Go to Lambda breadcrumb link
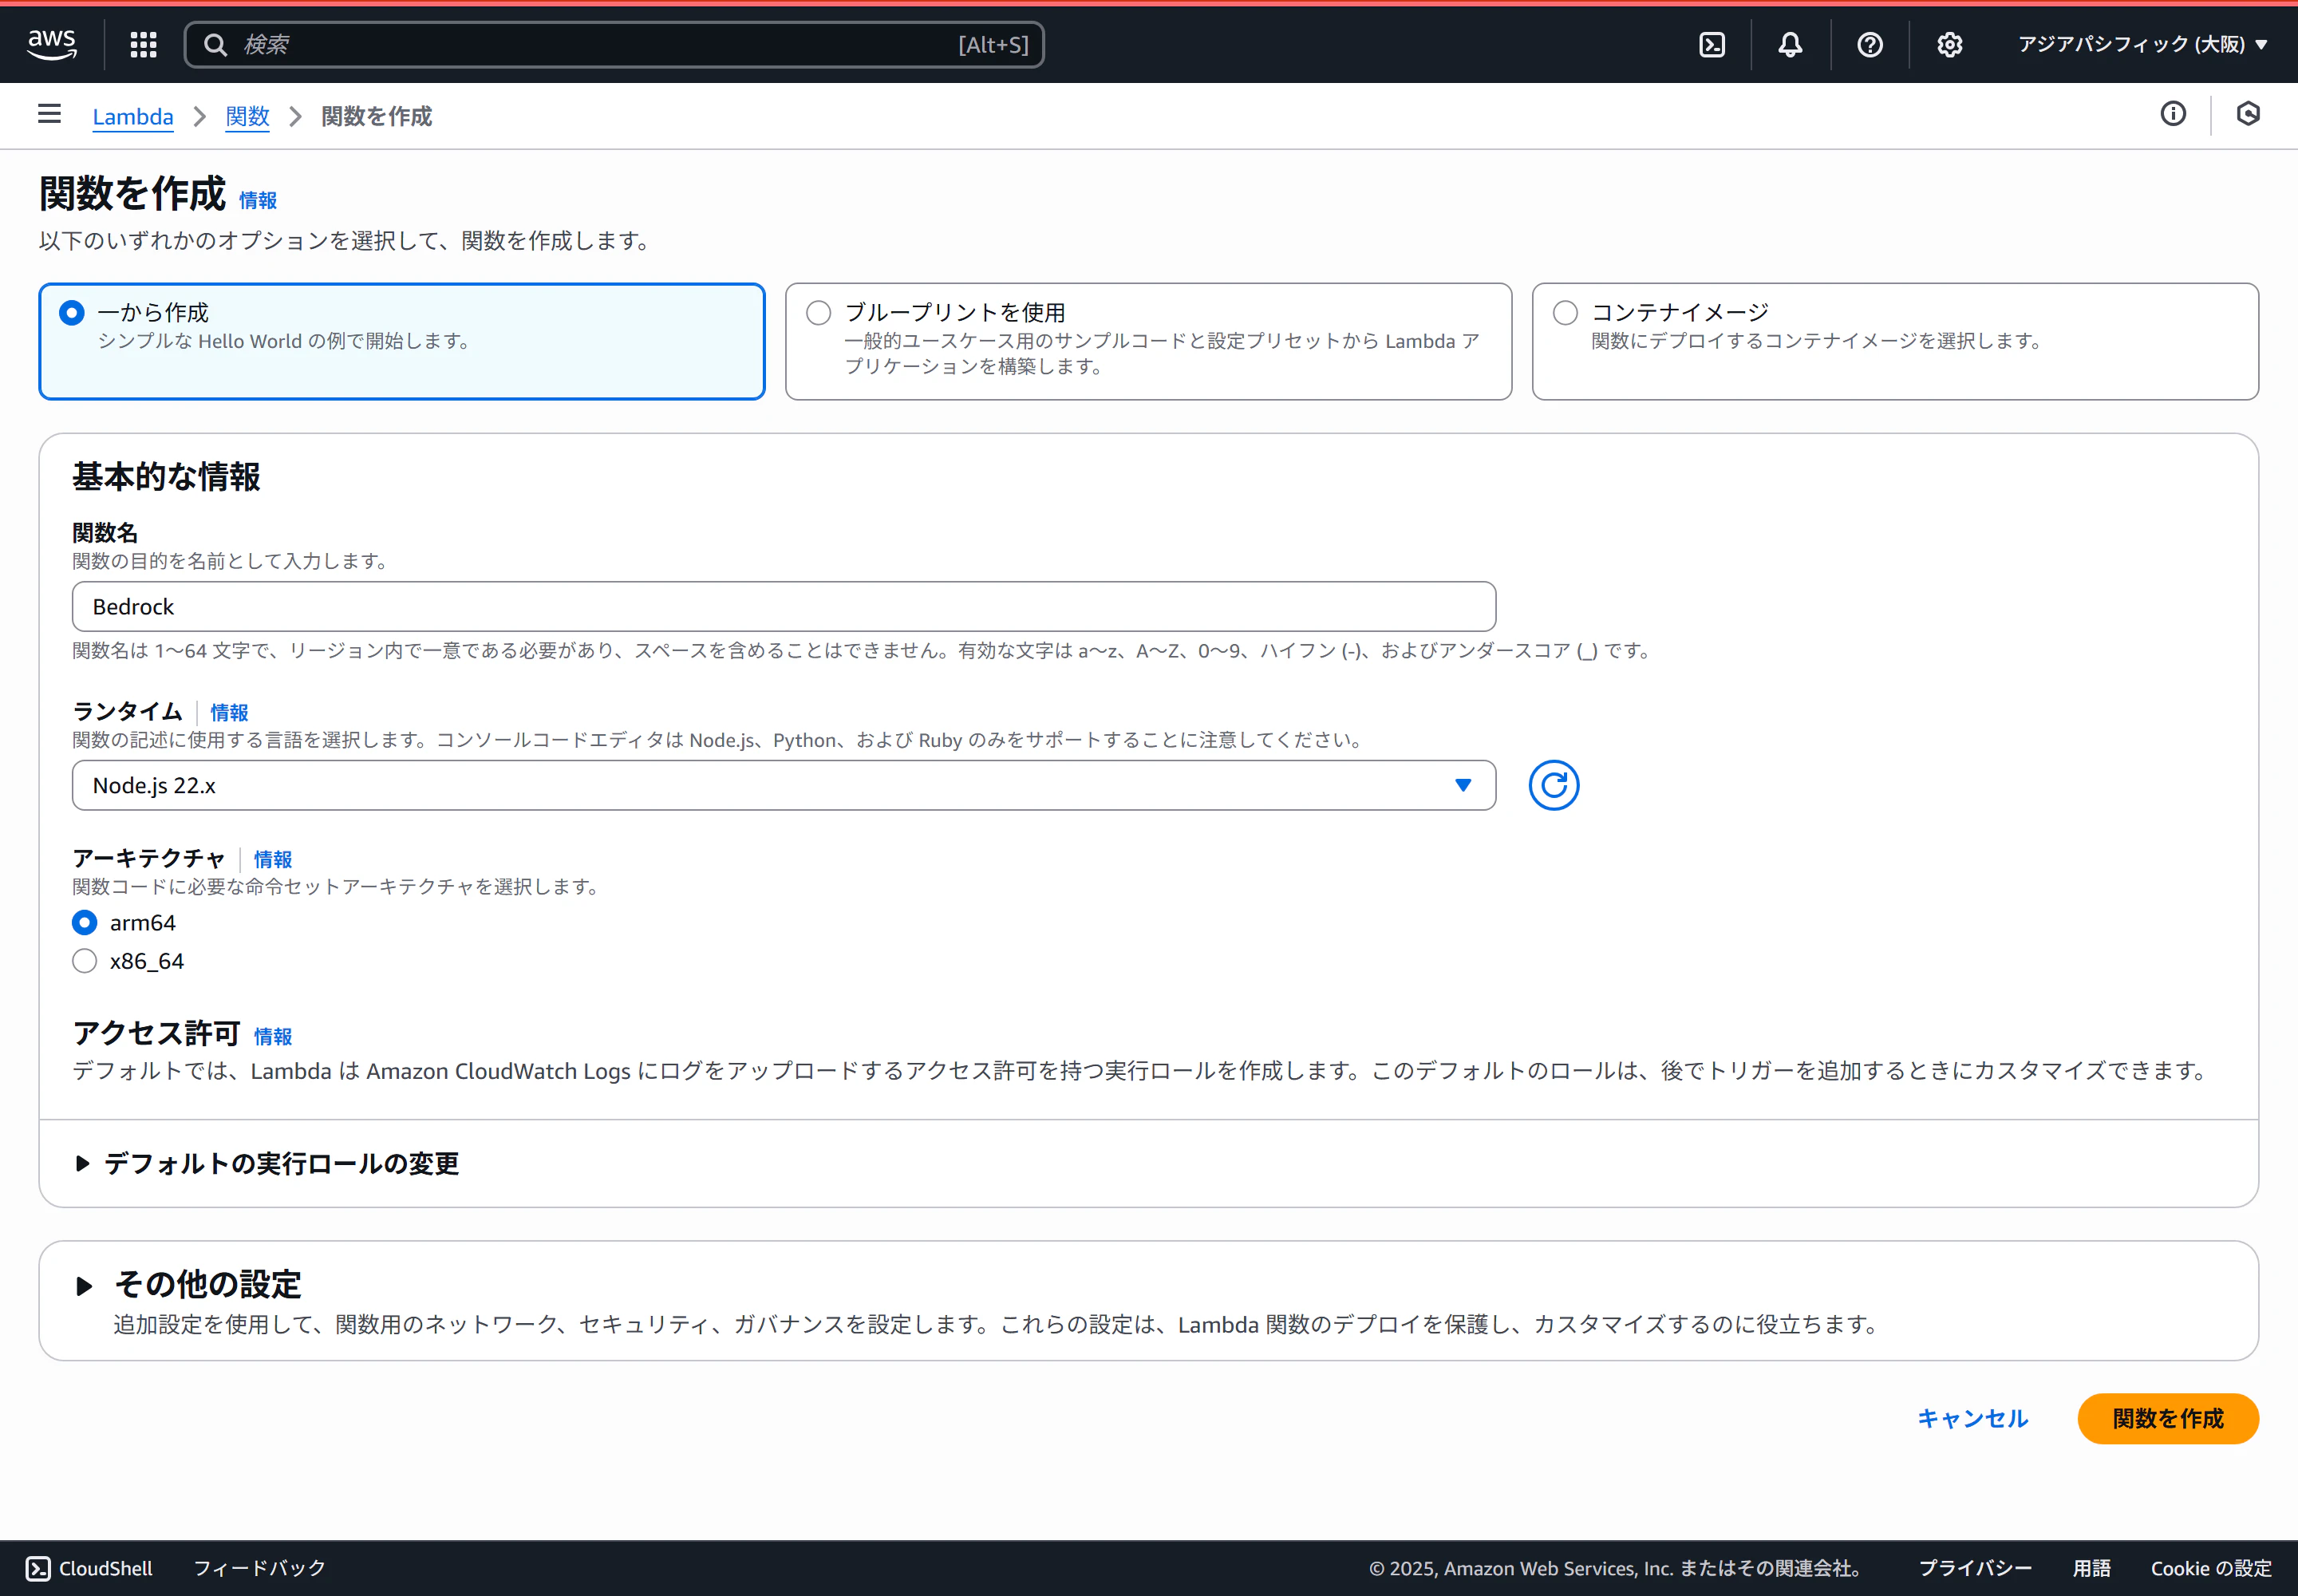This screenshot has width=2298, height=1596. coord(132,116)
